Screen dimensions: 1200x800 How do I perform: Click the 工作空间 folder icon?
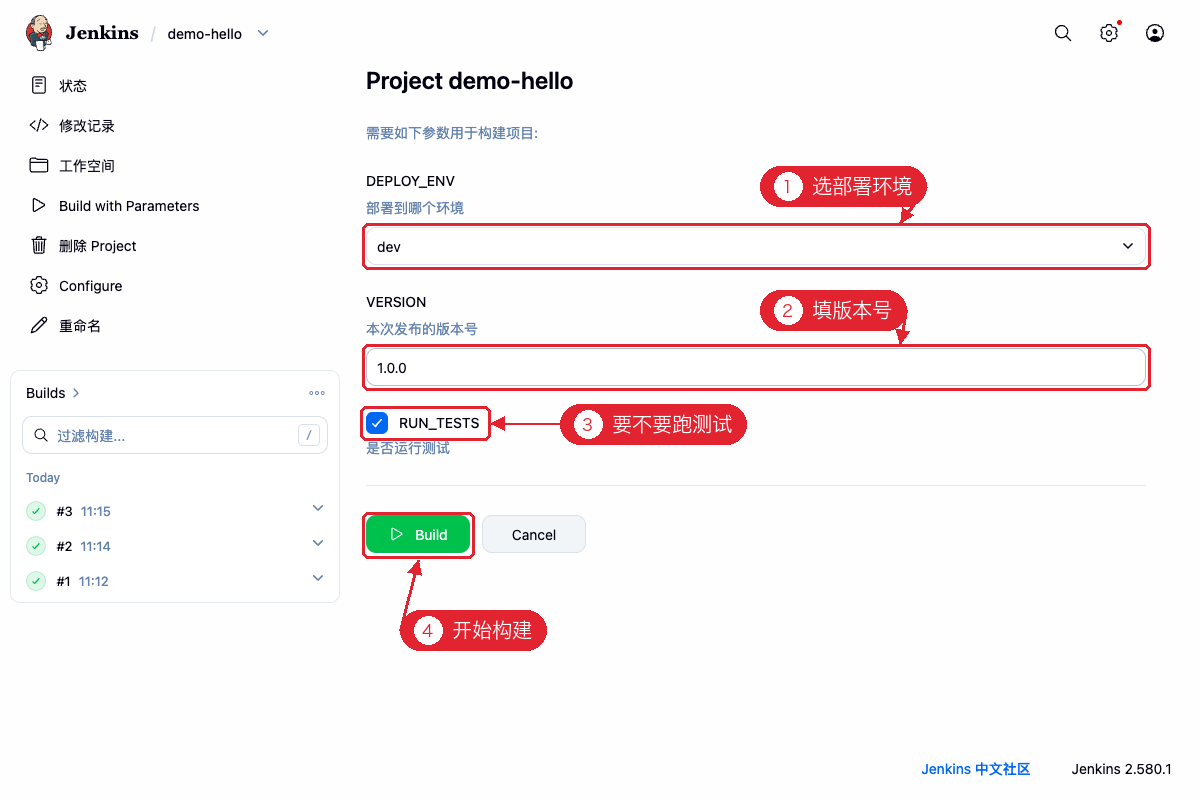(x=39, y=165)
